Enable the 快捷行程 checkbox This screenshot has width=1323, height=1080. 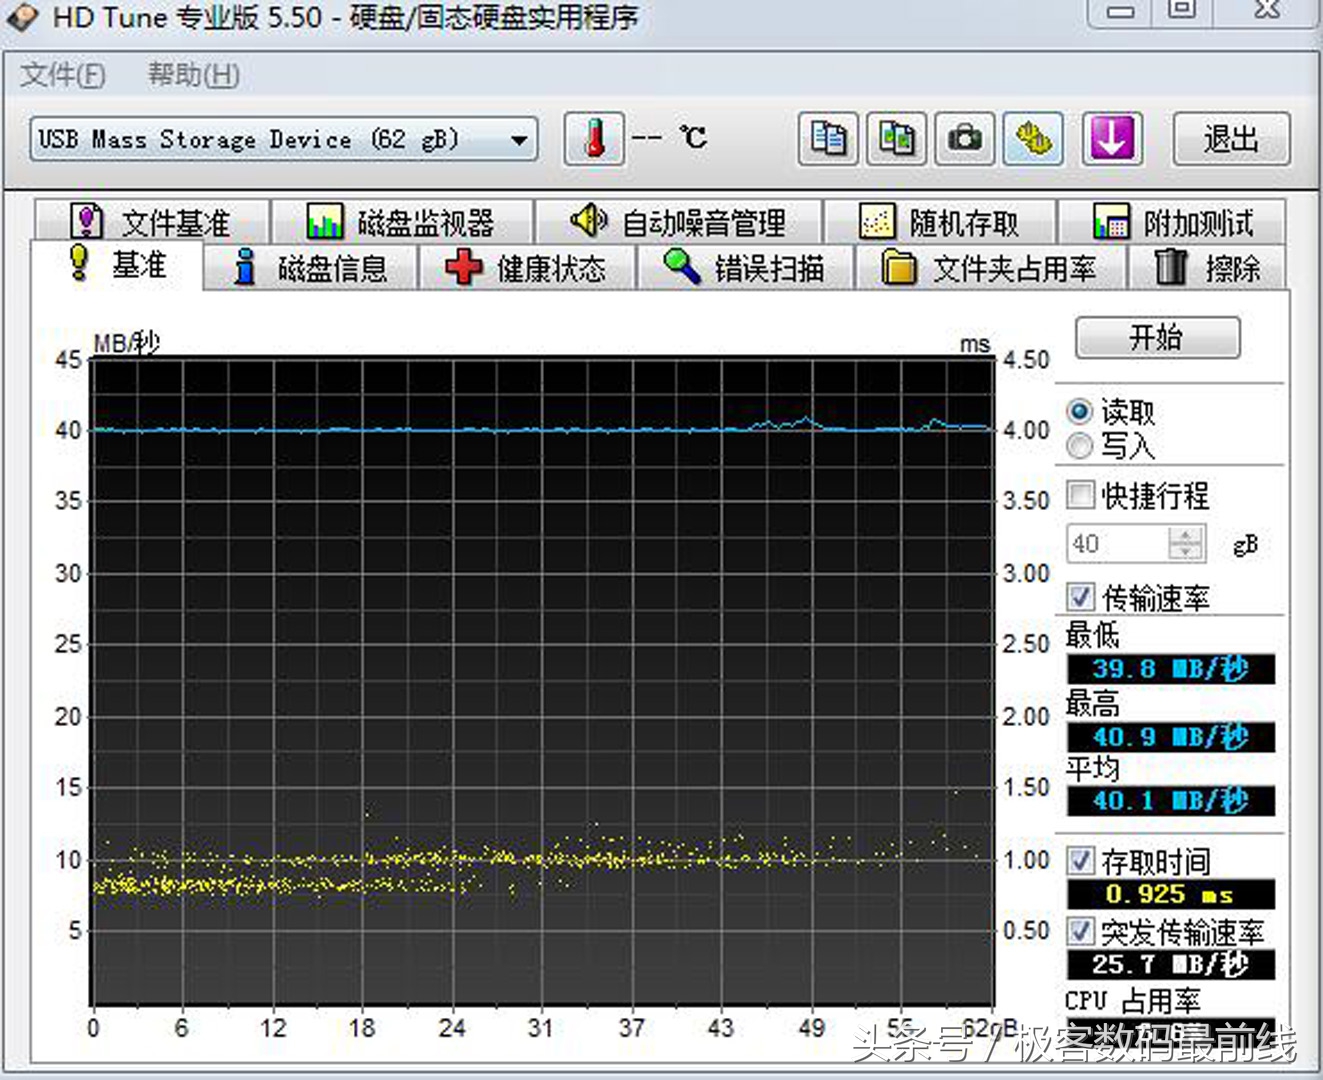[1081, 495]
